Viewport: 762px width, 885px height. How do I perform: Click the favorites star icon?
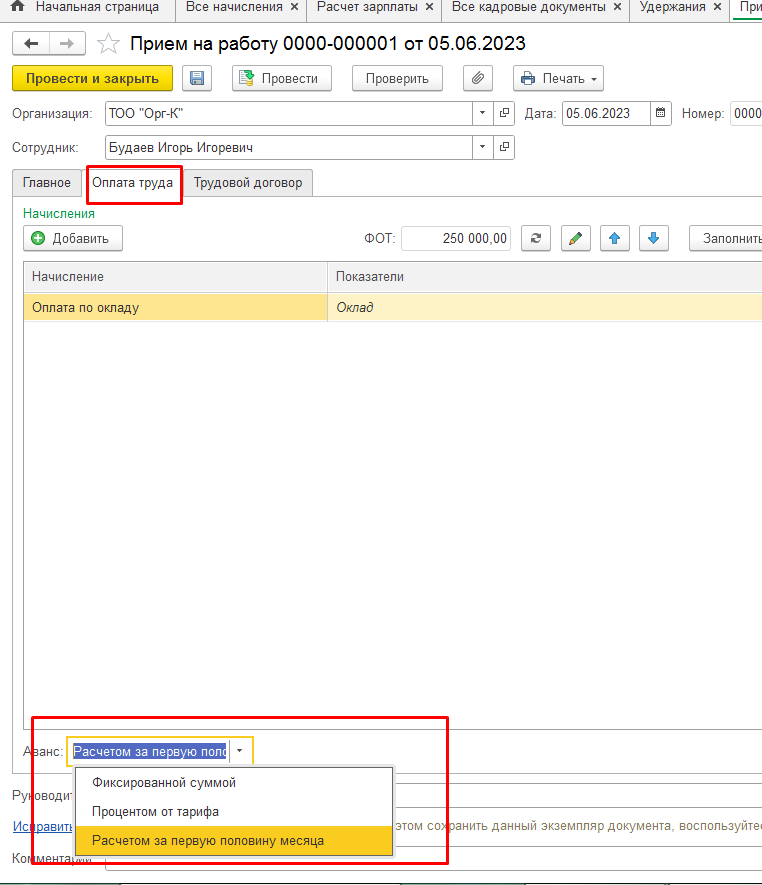[108, 45]
